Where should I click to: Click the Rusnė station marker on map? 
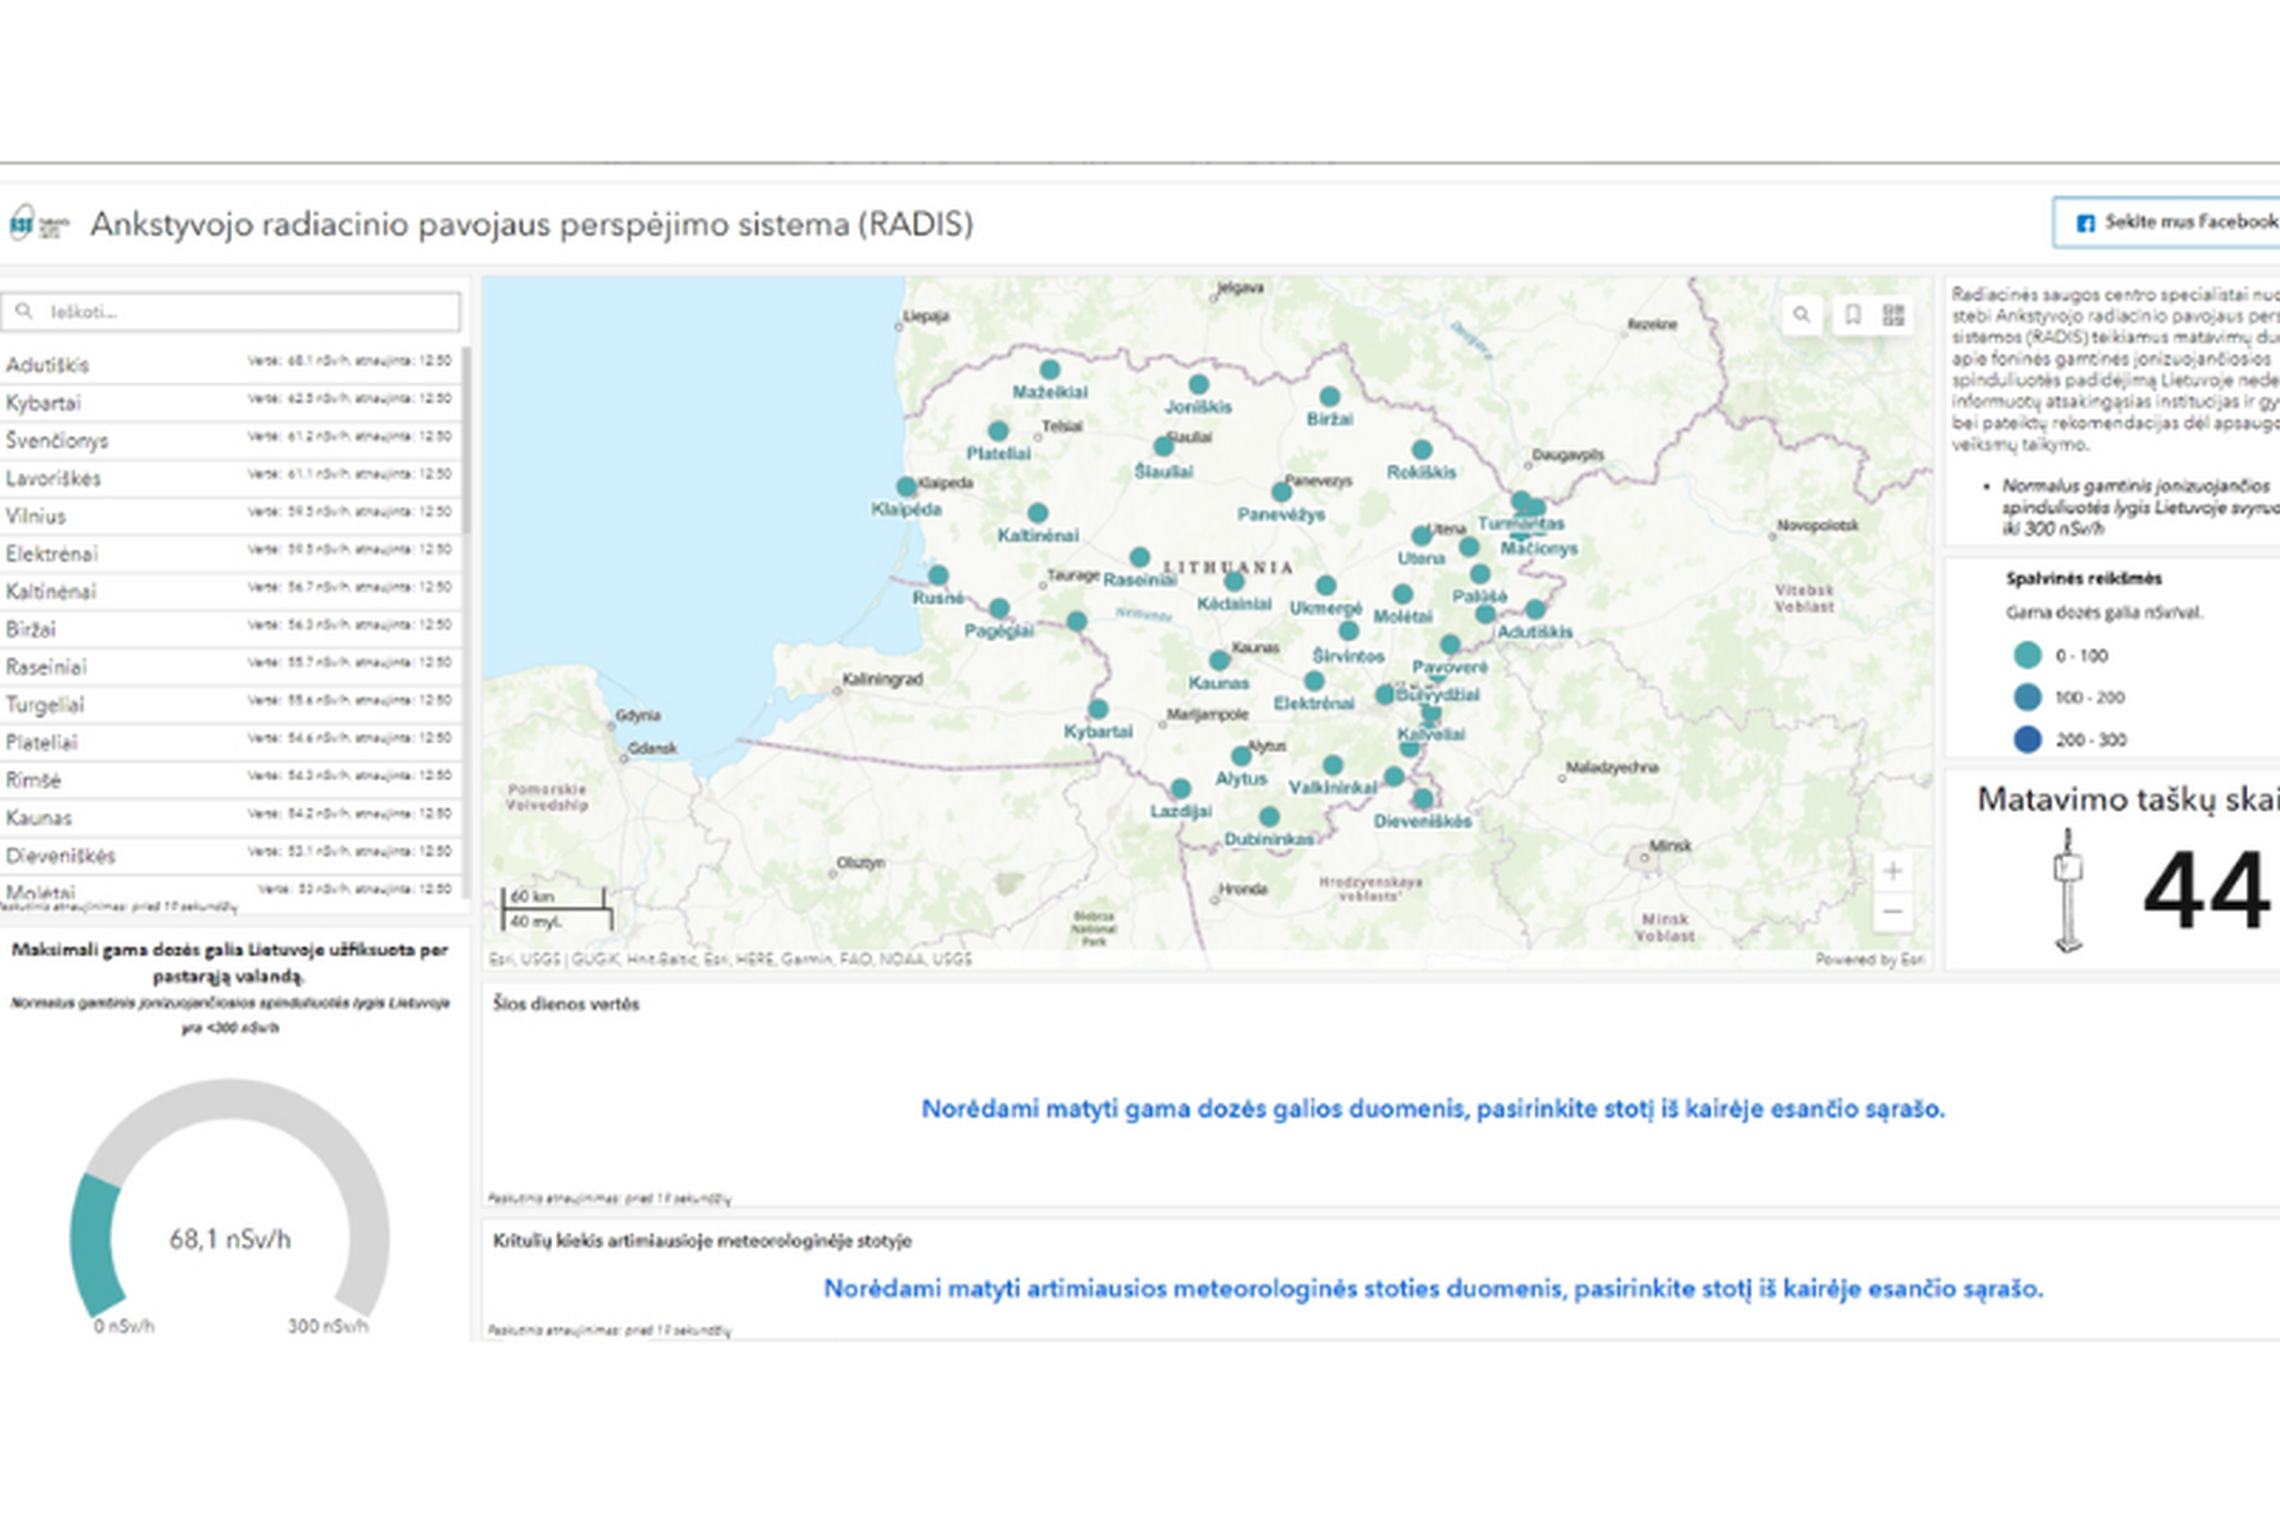[938, 575]
